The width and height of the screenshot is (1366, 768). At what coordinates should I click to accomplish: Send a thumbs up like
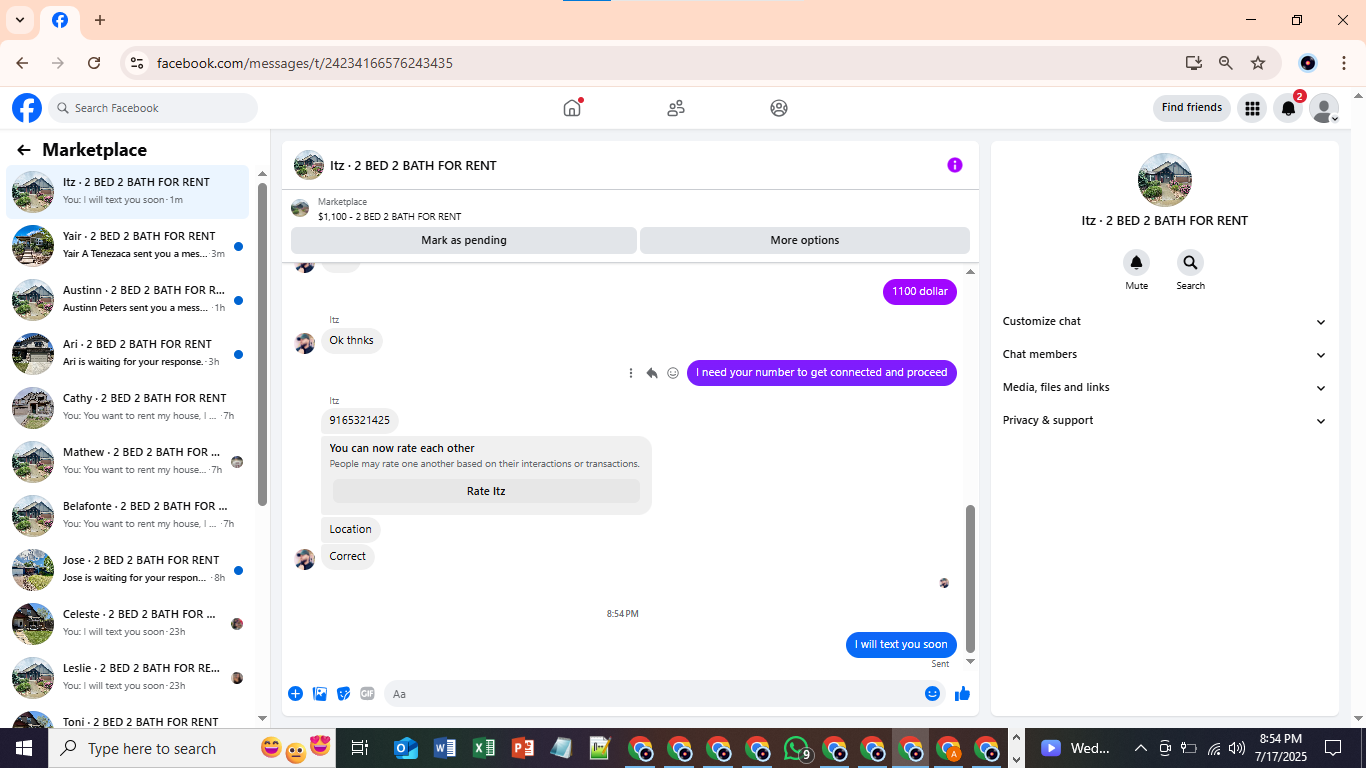point(962,694)
